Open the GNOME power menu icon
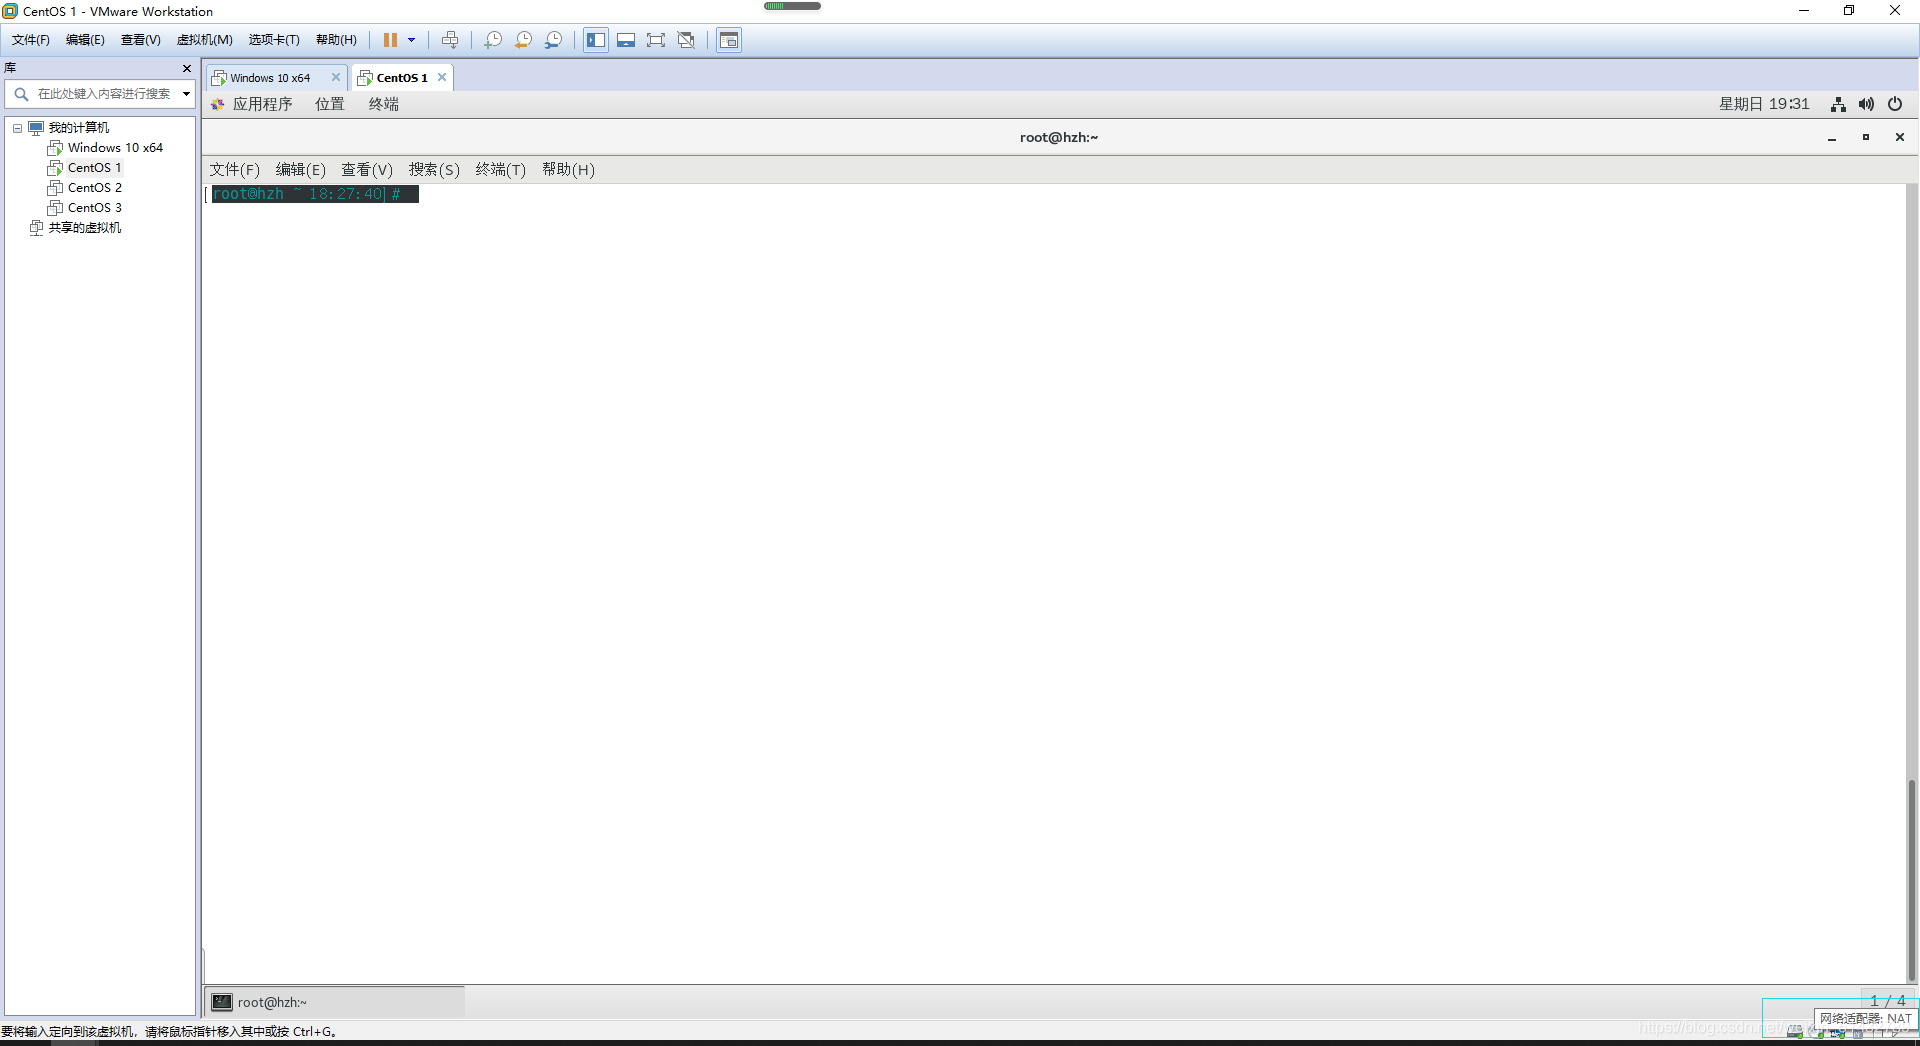 click(x=1895, y=104)
